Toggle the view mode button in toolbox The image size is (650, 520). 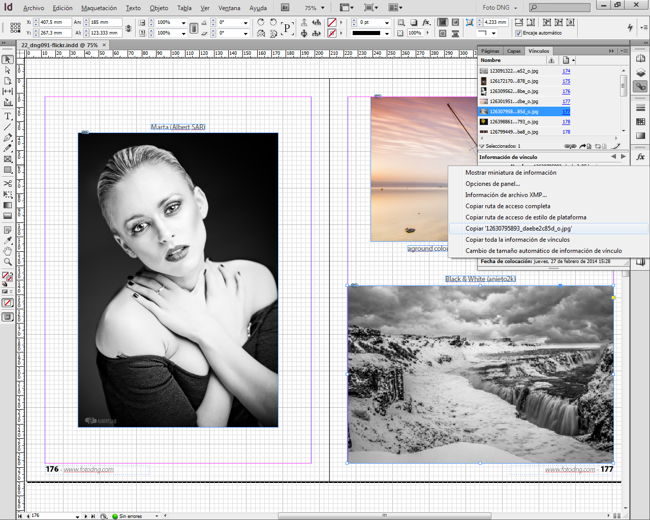[x=7, y=317]
